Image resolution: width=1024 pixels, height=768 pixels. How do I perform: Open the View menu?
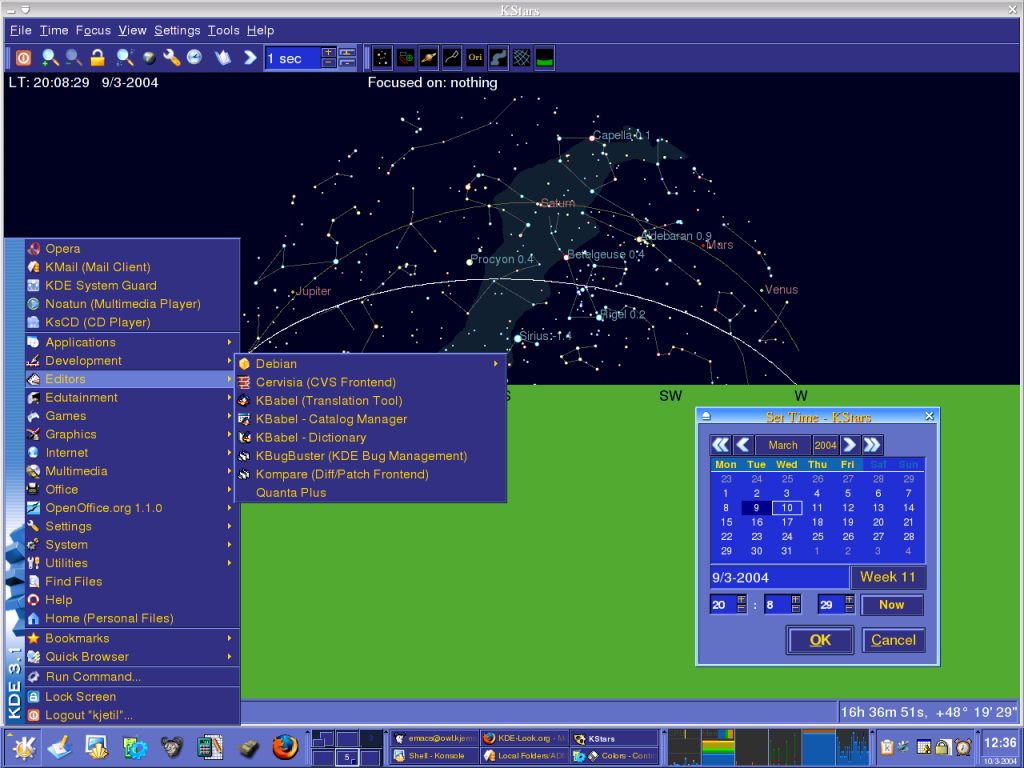[133, 30]
